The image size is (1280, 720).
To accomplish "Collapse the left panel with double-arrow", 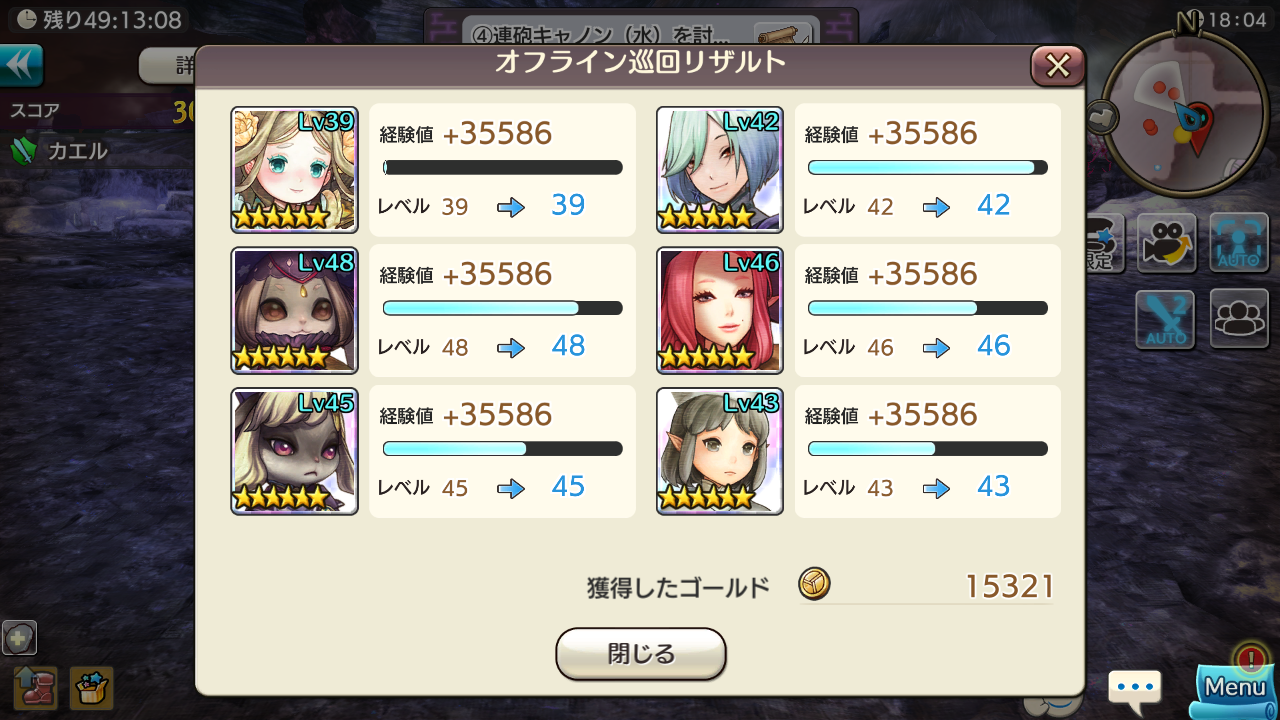I will [21, 65].
